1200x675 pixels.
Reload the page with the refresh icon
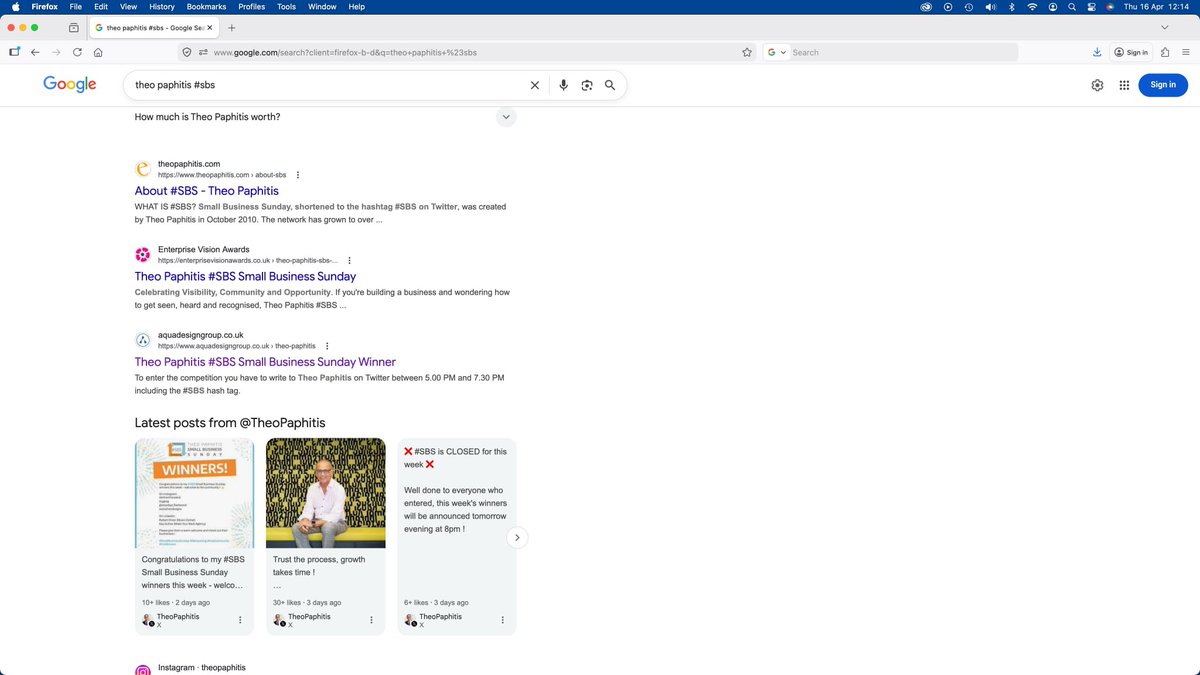point(77,52)
